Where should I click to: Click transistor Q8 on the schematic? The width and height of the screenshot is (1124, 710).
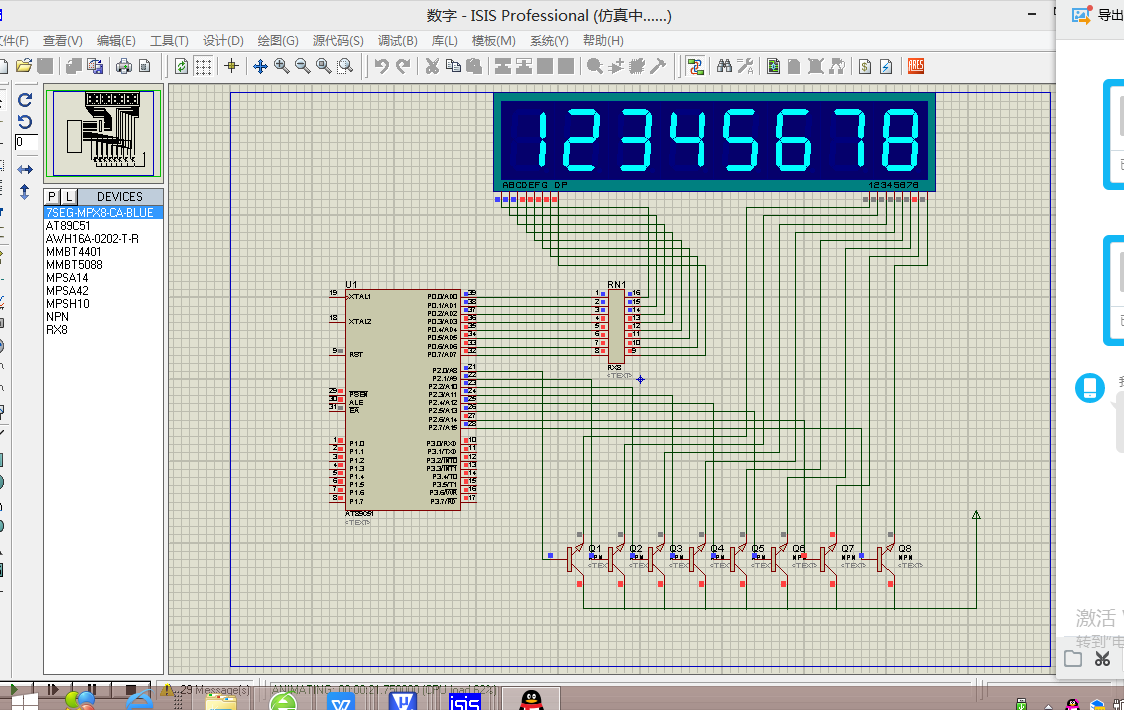click(x=886, y=557)
